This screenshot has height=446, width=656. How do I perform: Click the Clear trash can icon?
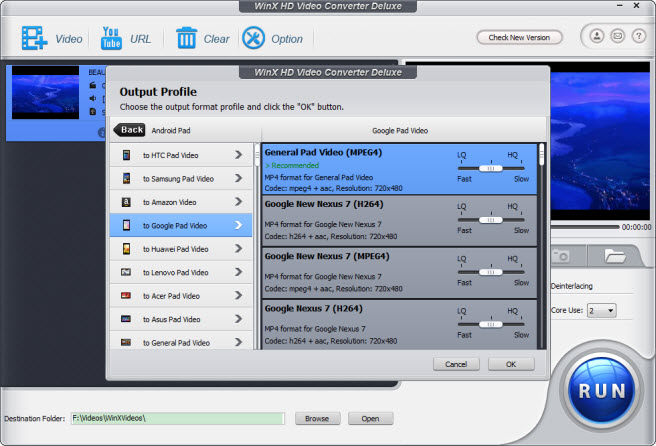pos(186,38)
